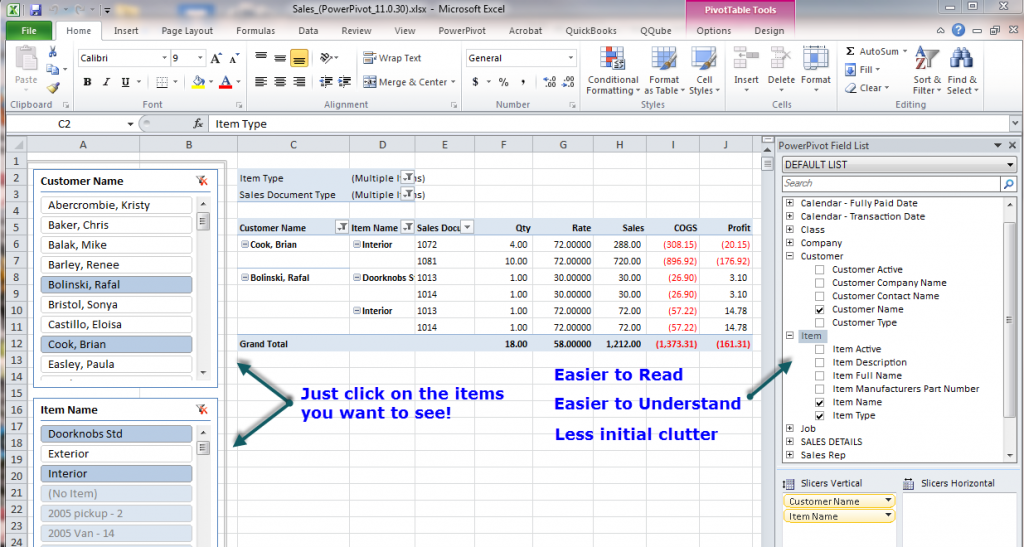Screen dimensions: 1024x547
Task: Open Conditional Formatting menu
Action: (x=613, y=70)
